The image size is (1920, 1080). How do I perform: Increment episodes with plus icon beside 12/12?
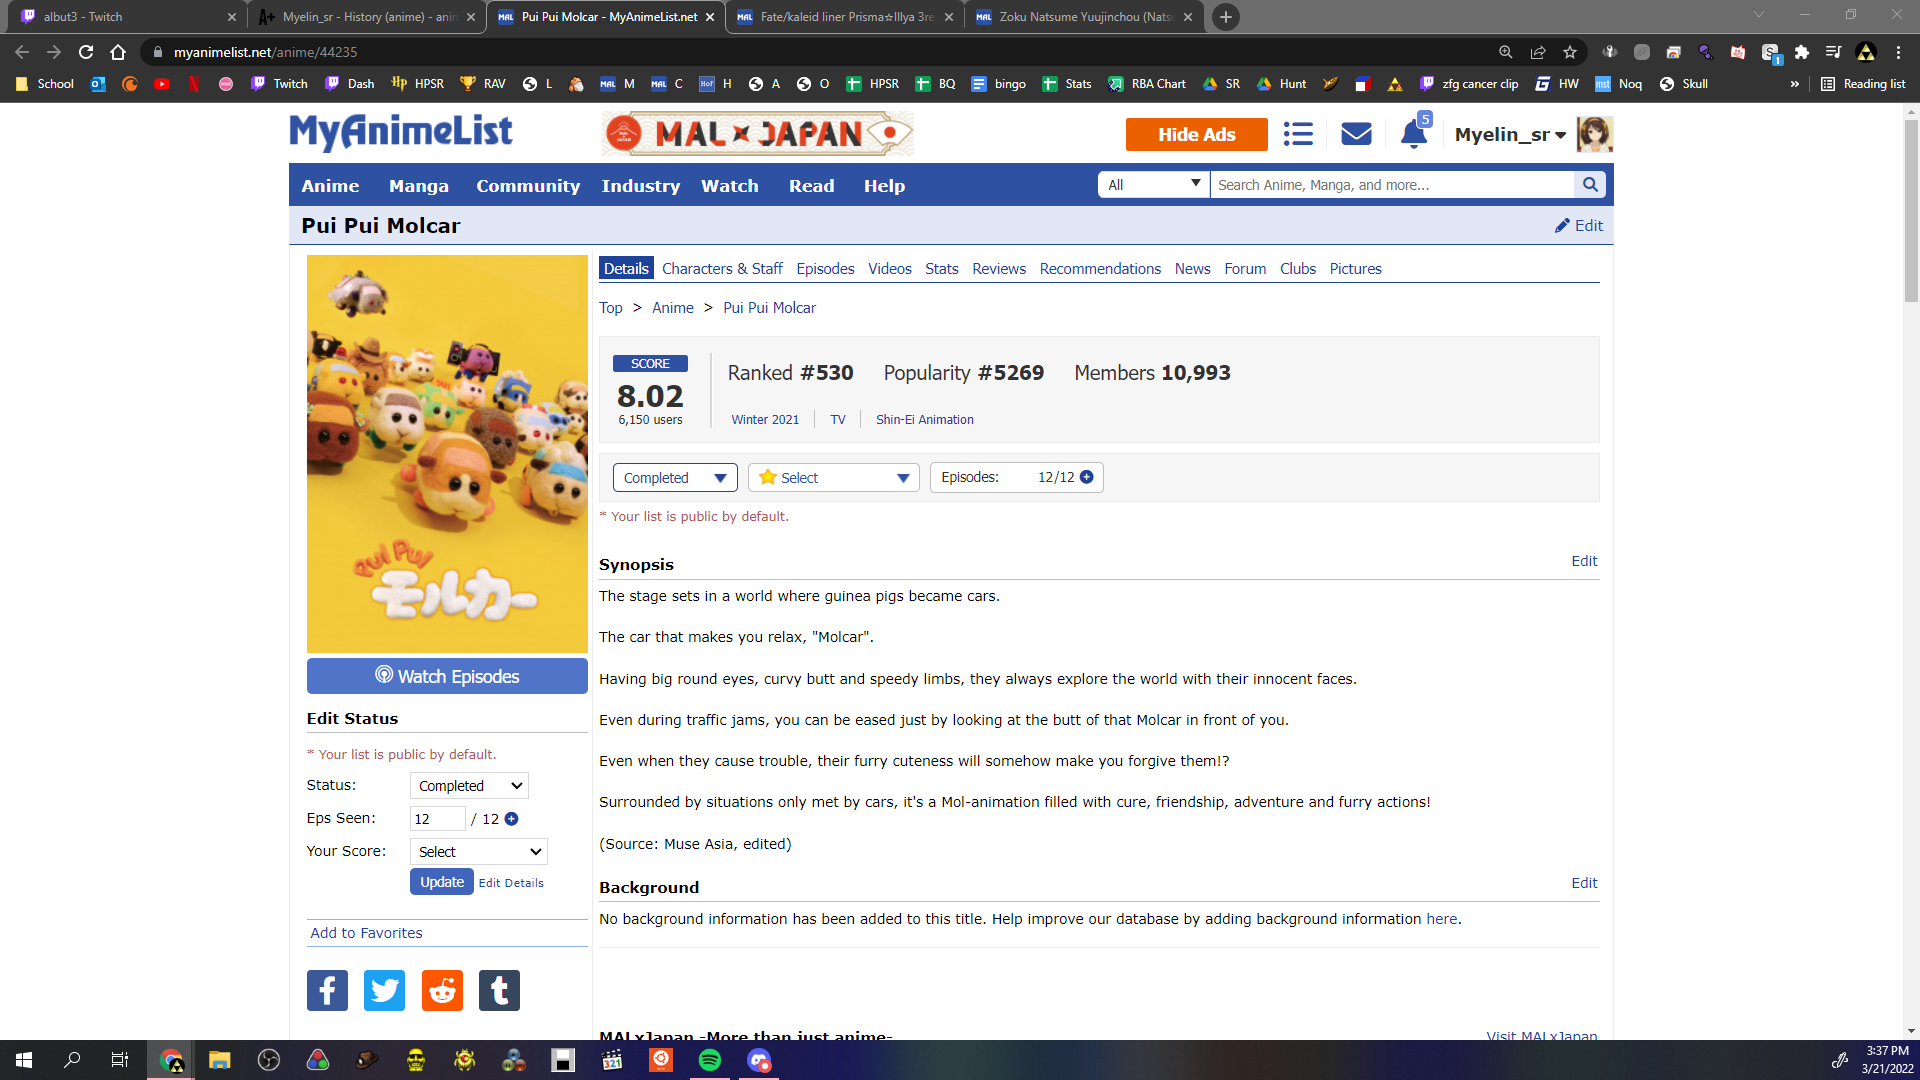pos(1087,477)
